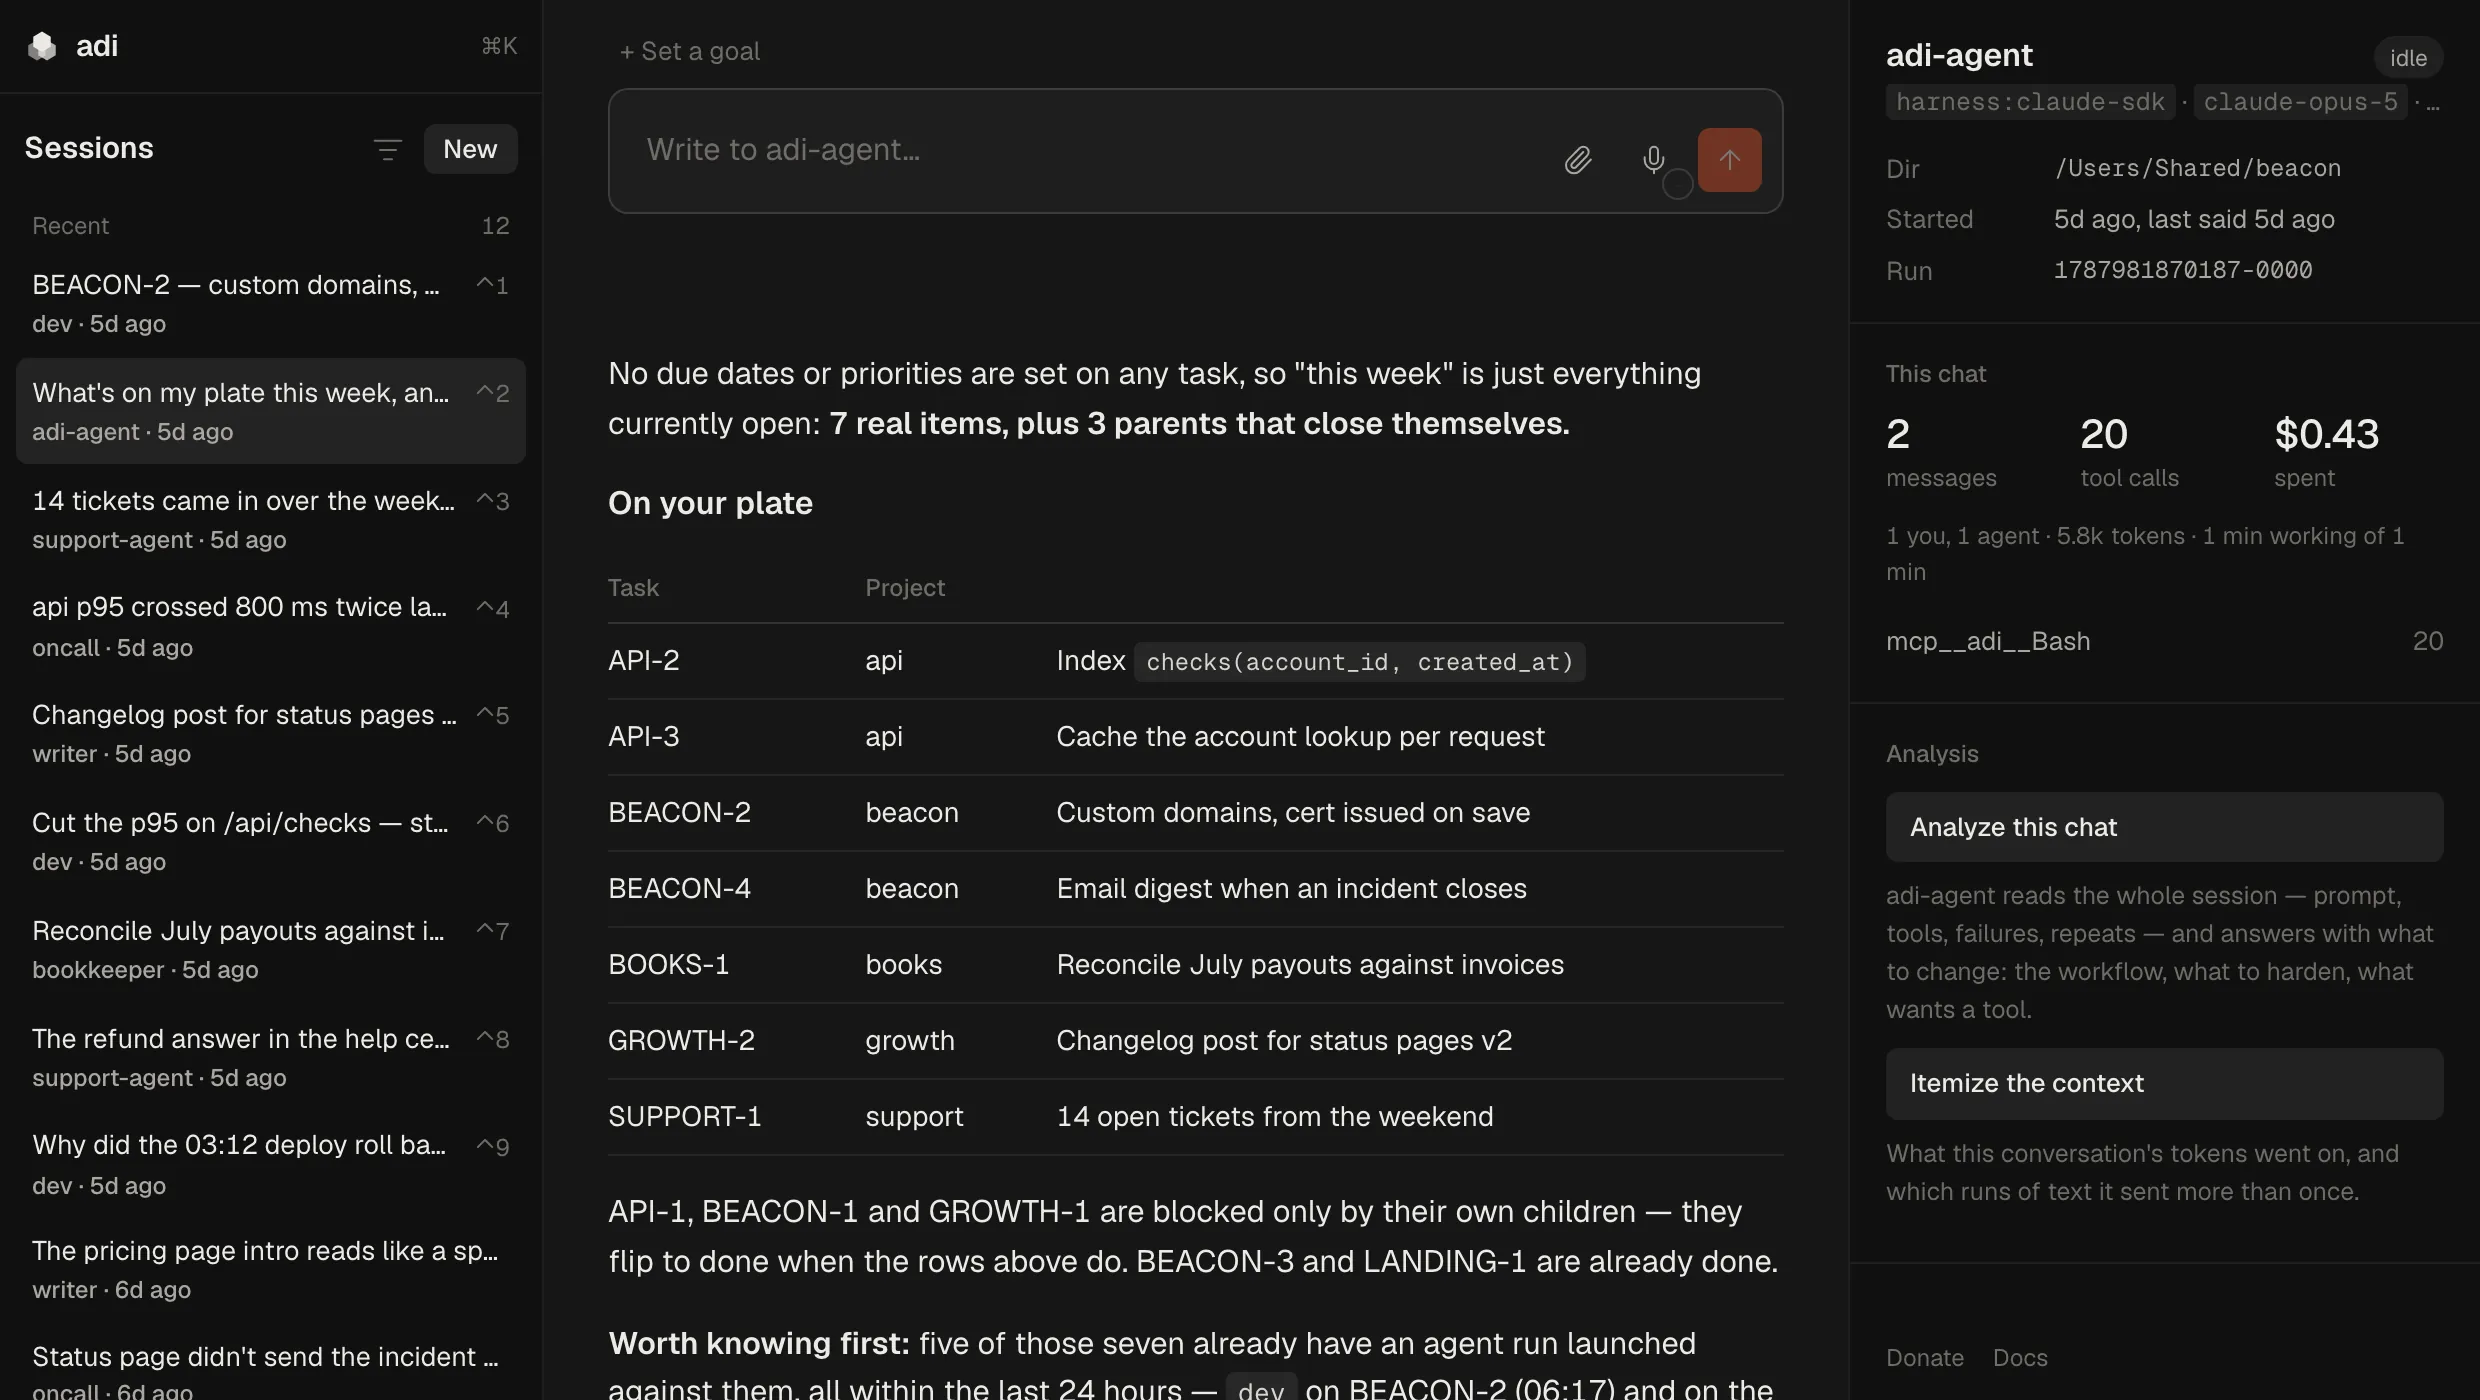Click the checks(account_id, created_at) code snippet

(1359, 662)
